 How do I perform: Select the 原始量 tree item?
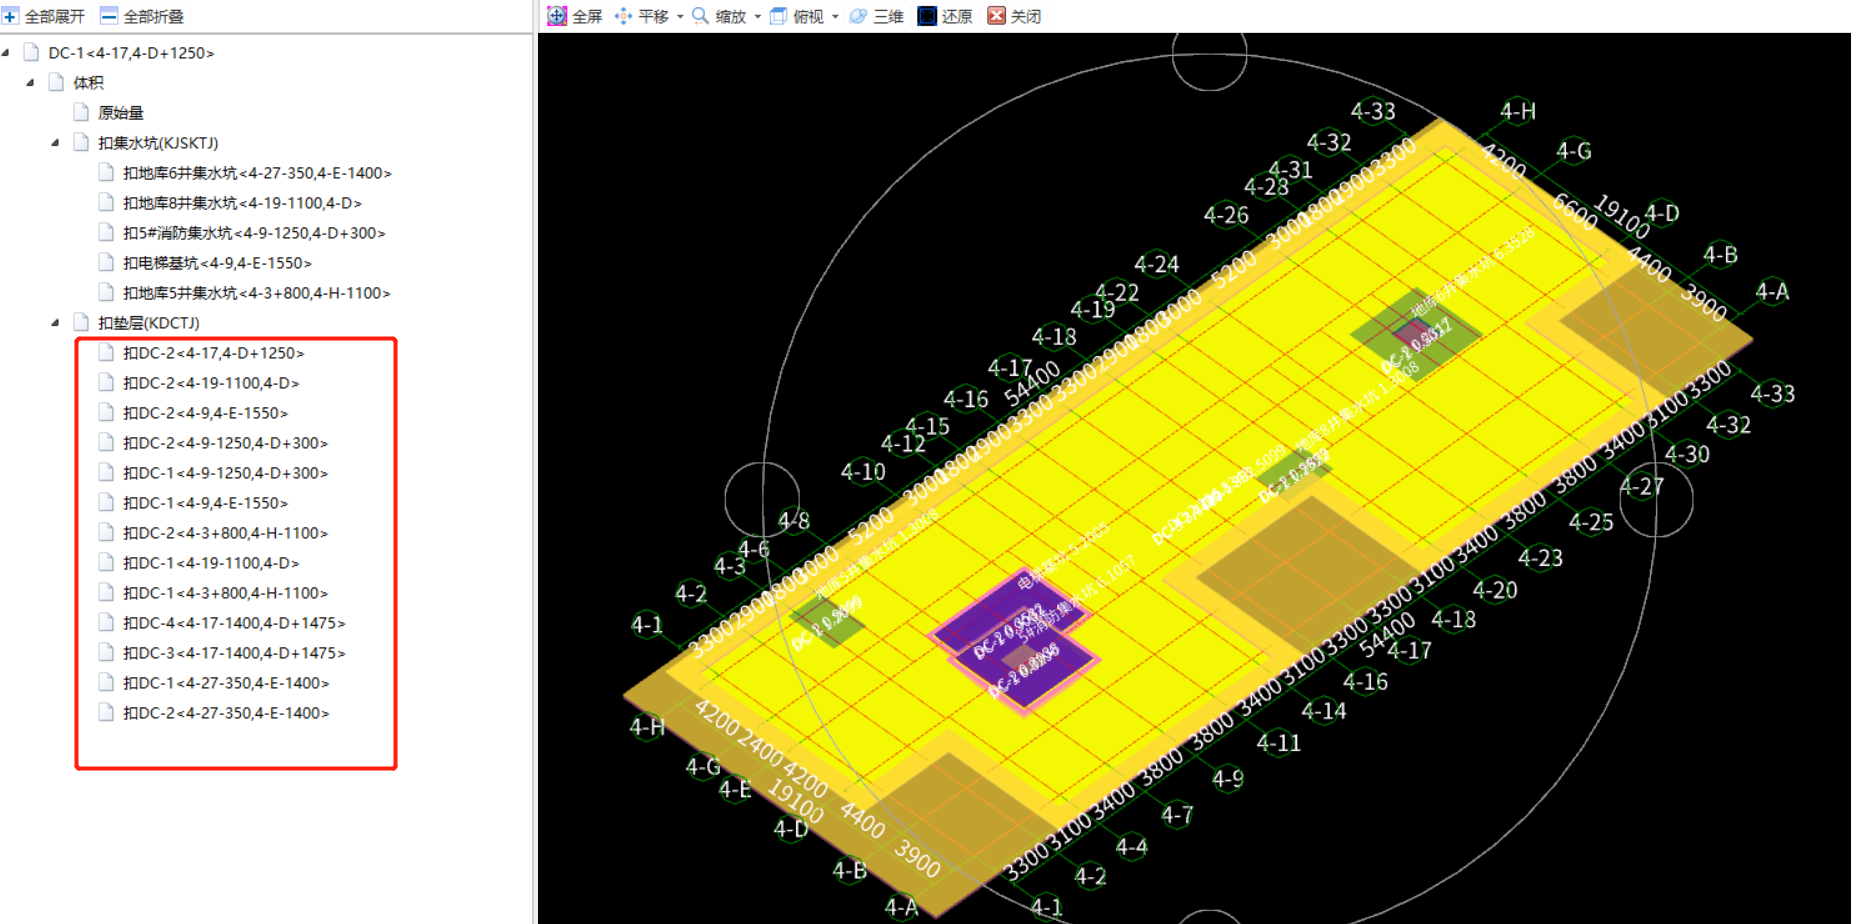click(x=121, y=113)
